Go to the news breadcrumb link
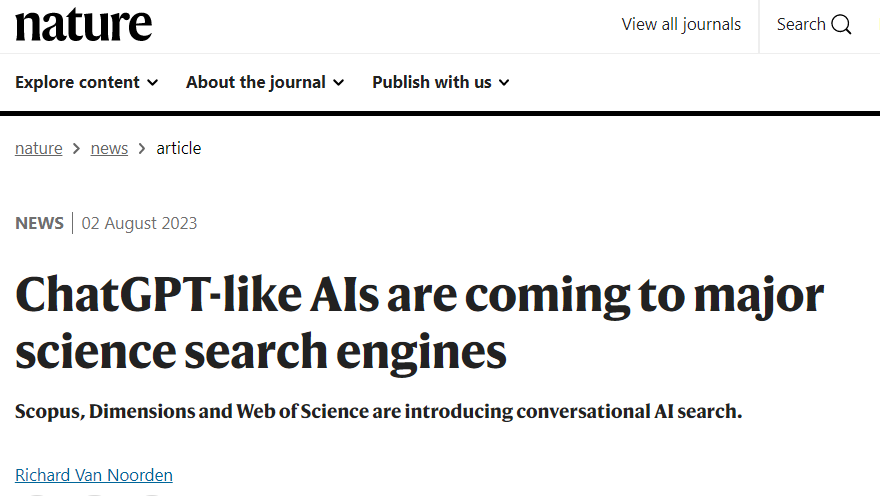This screenshot has height=496, width=880. [109, 148]
